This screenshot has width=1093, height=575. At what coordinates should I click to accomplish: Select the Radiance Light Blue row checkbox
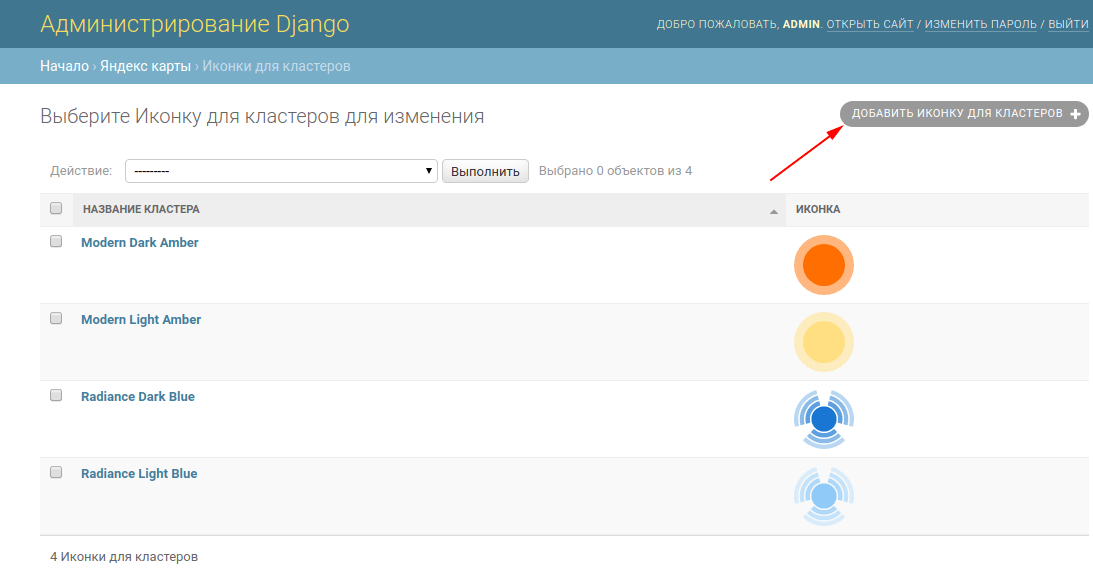[x=56, y=473]
